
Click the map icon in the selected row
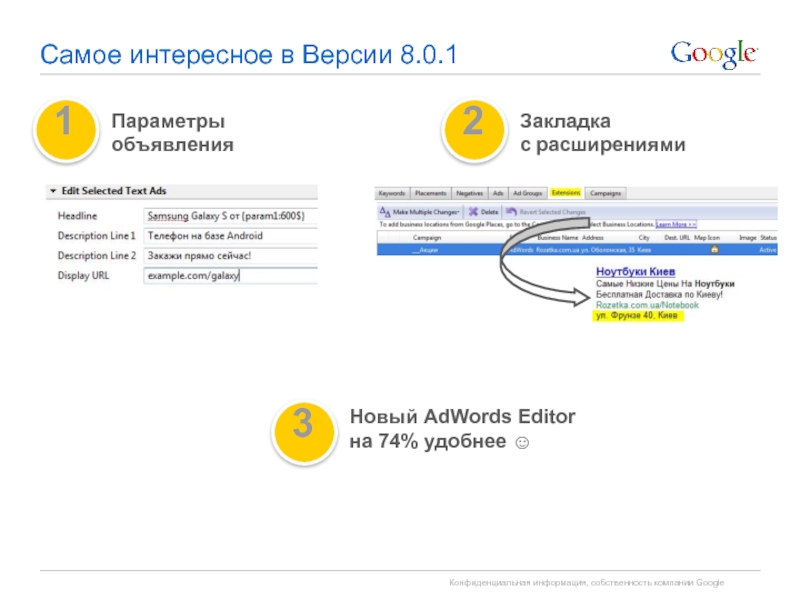point(714,249)
